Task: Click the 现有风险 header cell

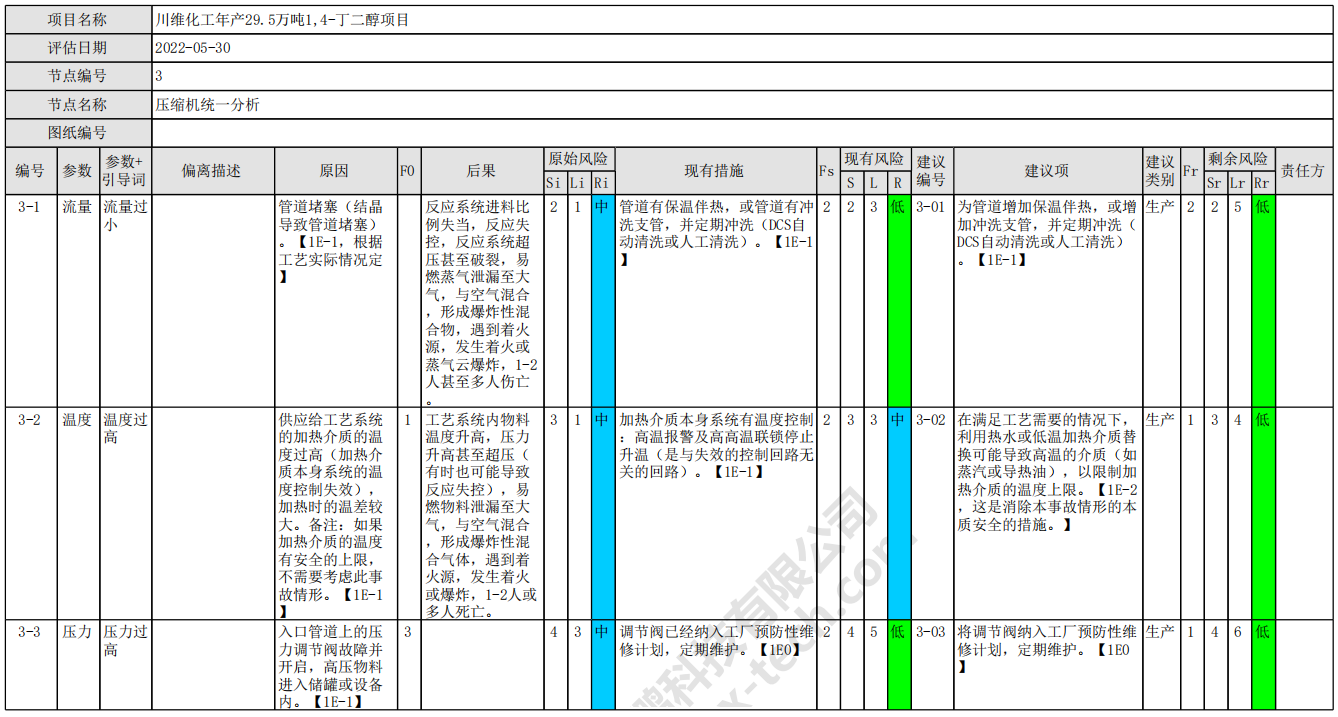Action: [874, 159]
